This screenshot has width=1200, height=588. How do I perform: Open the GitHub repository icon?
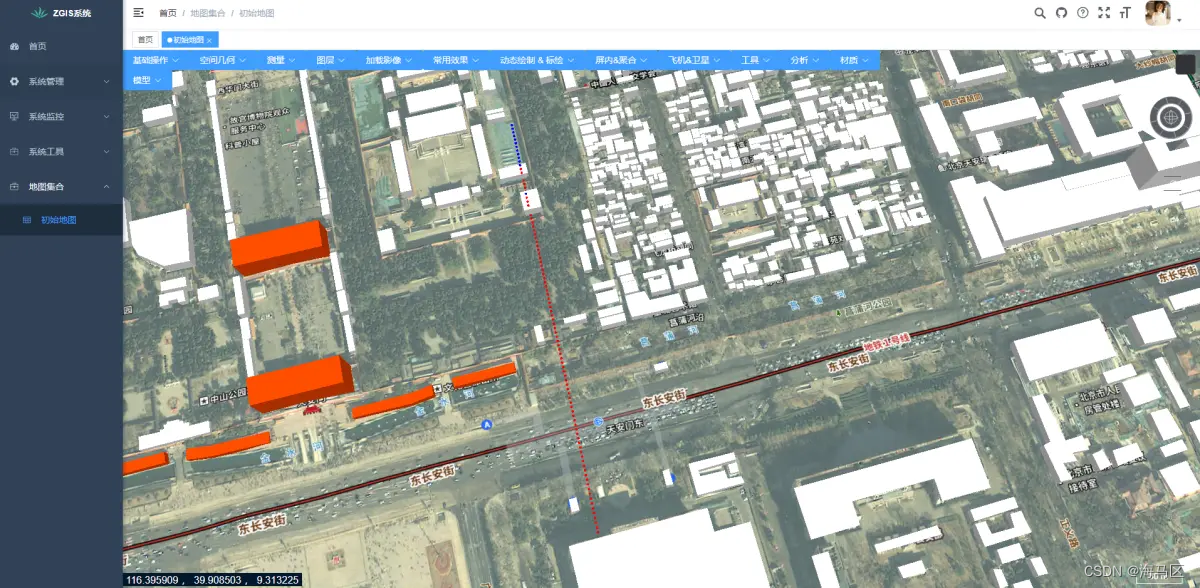pyautogui.click(x=1062, y=13)
